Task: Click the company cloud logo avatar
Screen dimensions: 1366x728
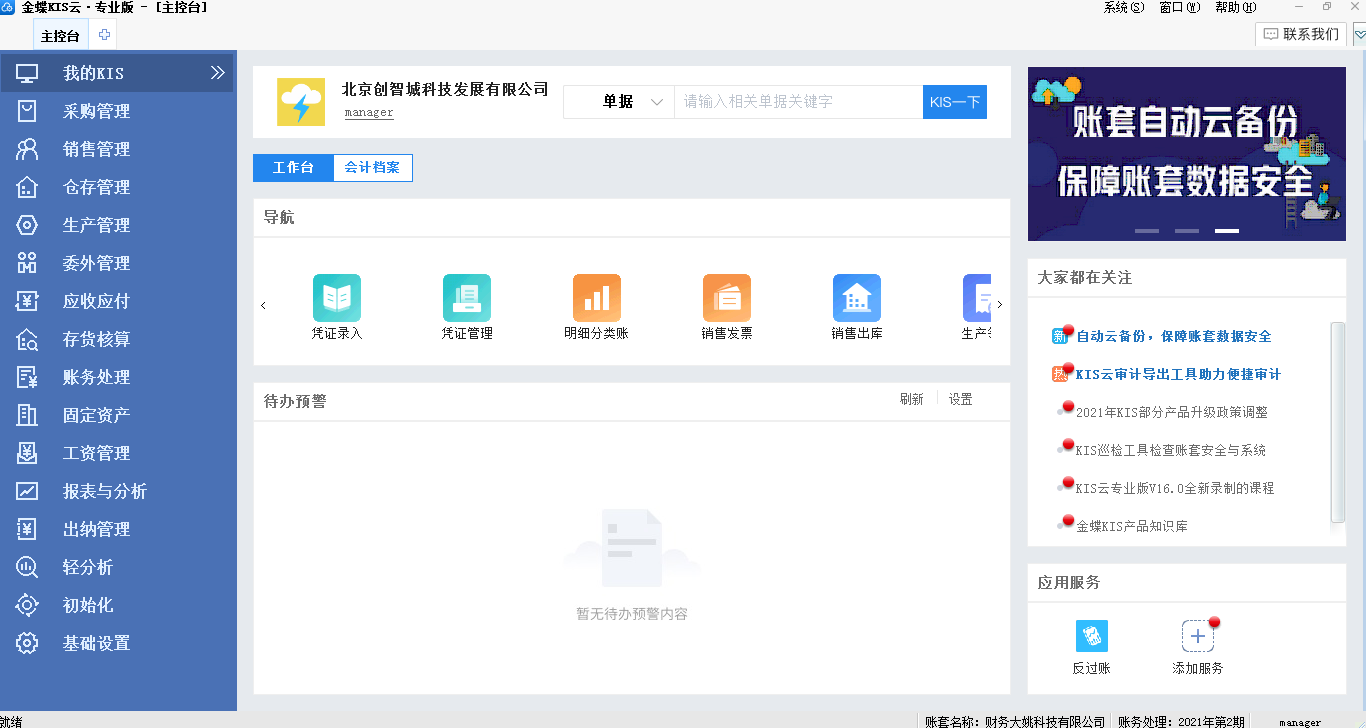Action: pyautogui.click(x=301, y=102)
